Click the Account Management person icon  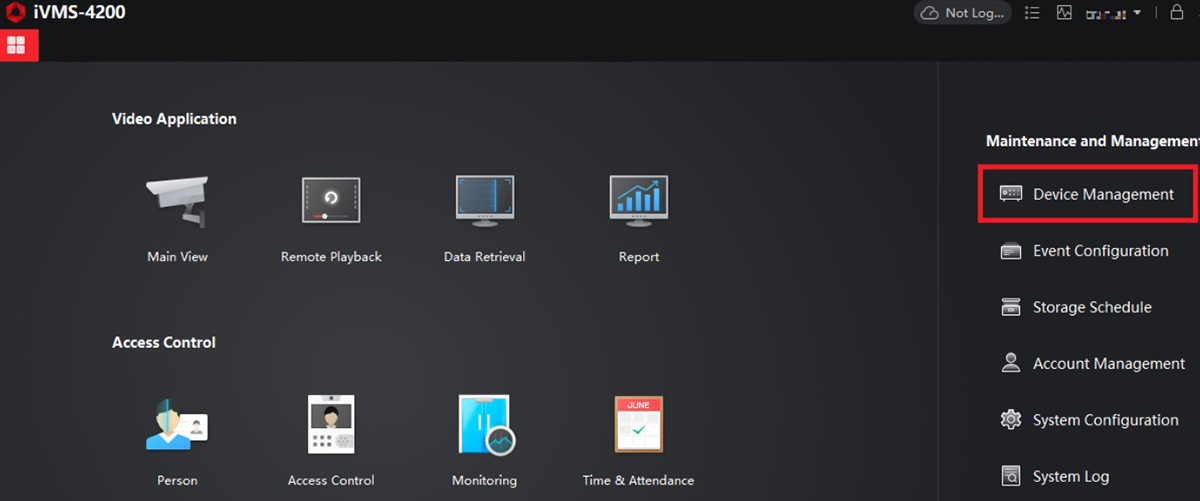(x=1011, y=363)
